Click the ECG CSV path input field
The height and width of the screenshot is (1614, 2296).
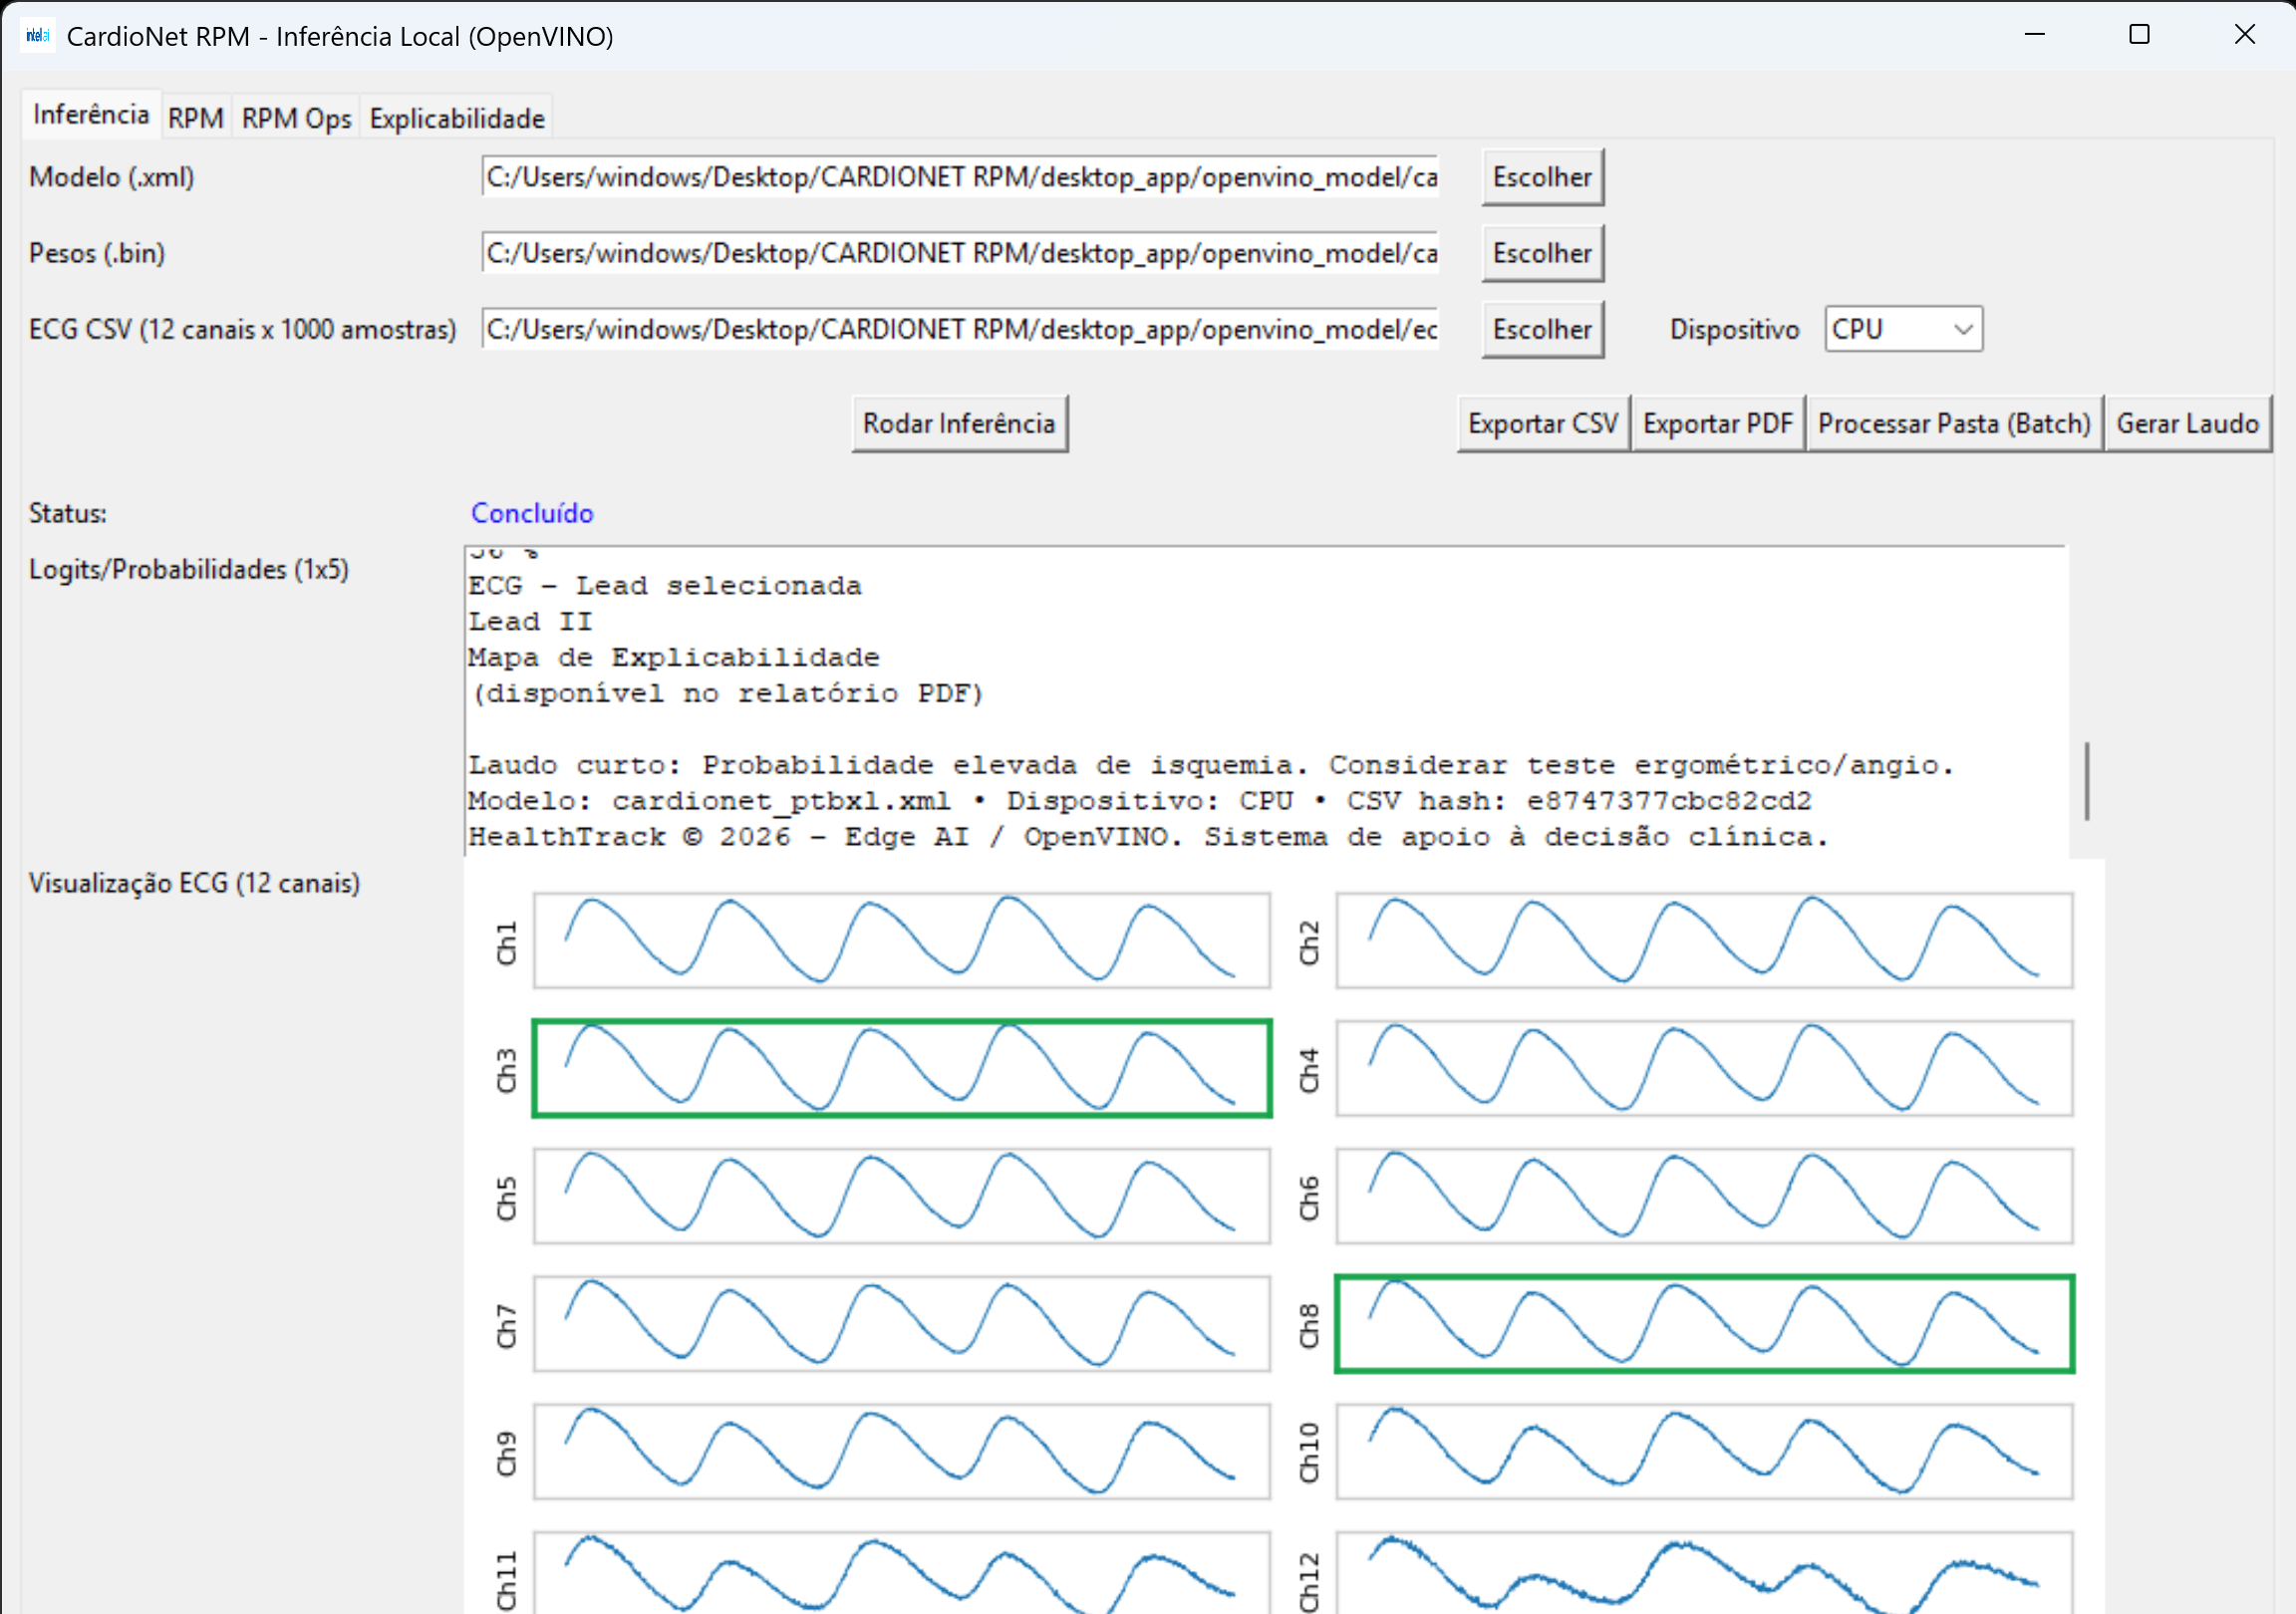pyautogui.click(x=959, y=329)
